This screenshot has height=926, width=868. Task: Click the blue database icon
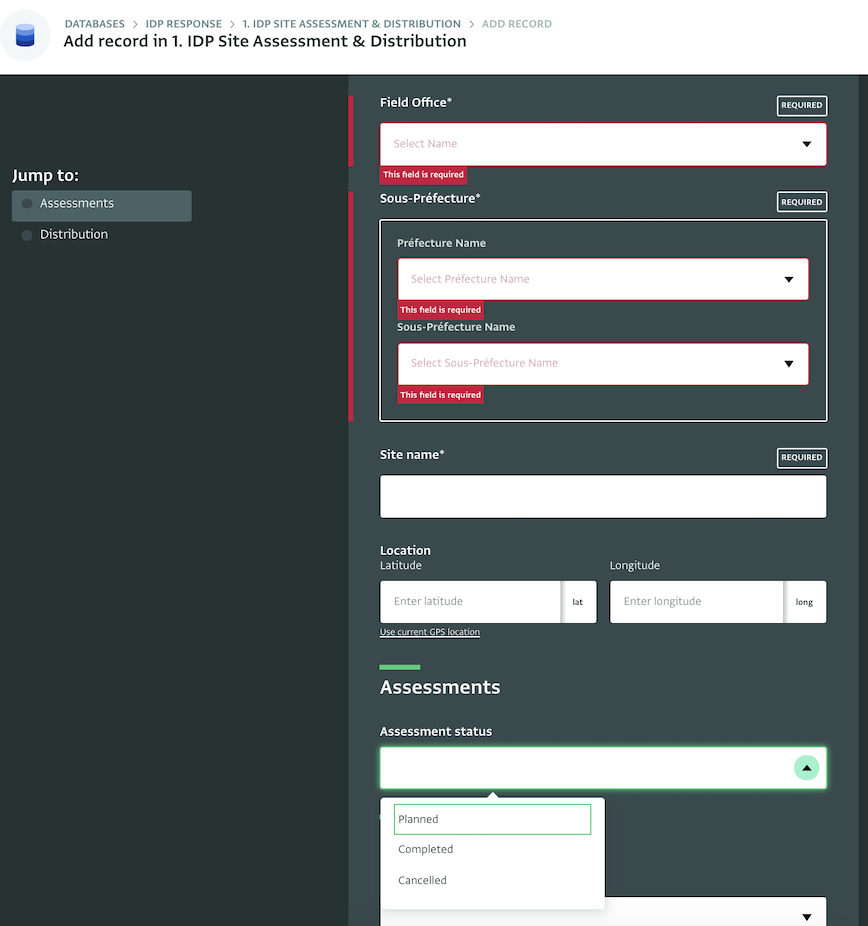pyautogui.click(x=25, y=35)
